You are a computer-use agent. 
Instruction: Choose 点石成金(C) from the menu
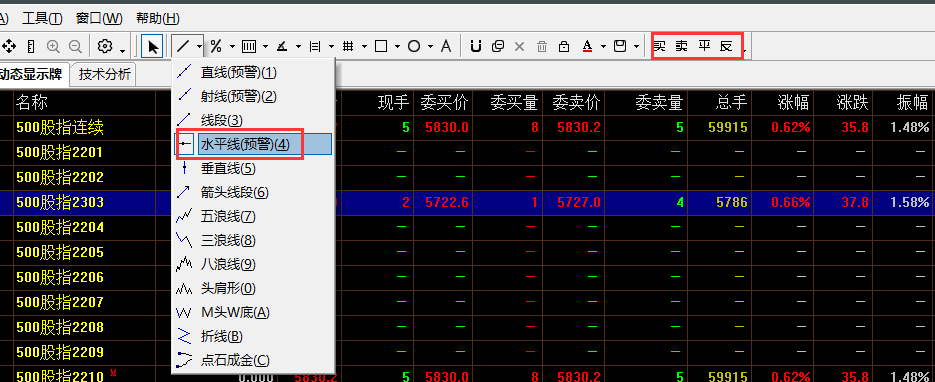pos(253,360)
